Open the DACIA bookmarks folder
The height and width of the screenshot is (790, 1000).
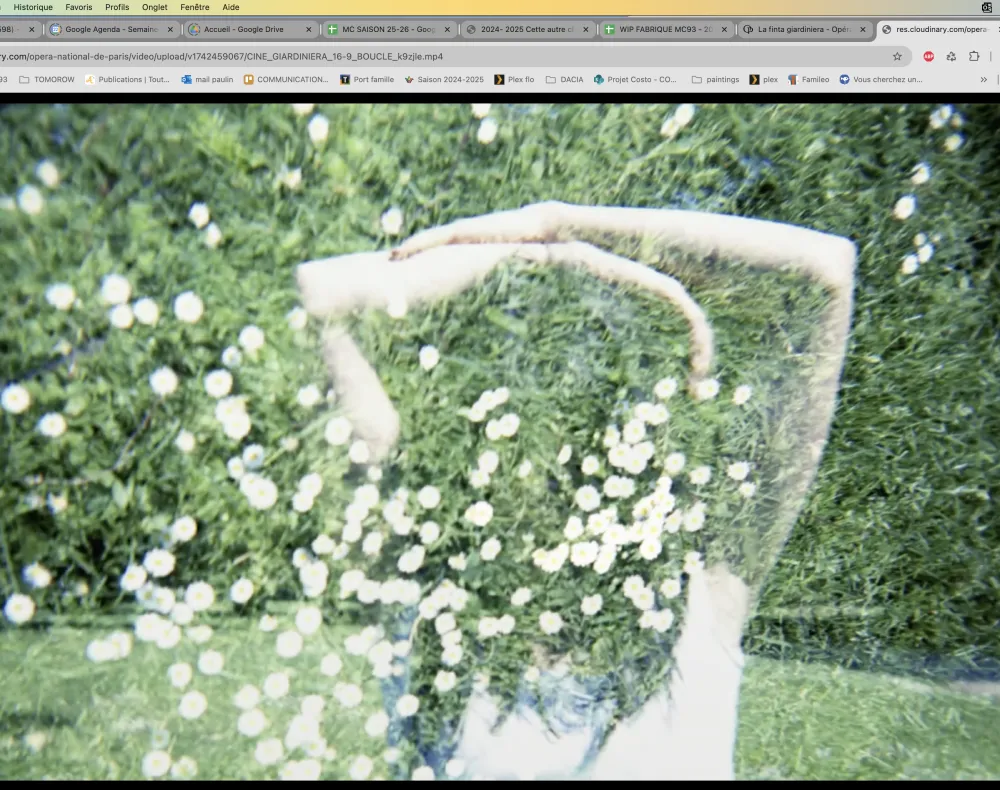click(564, 79)
